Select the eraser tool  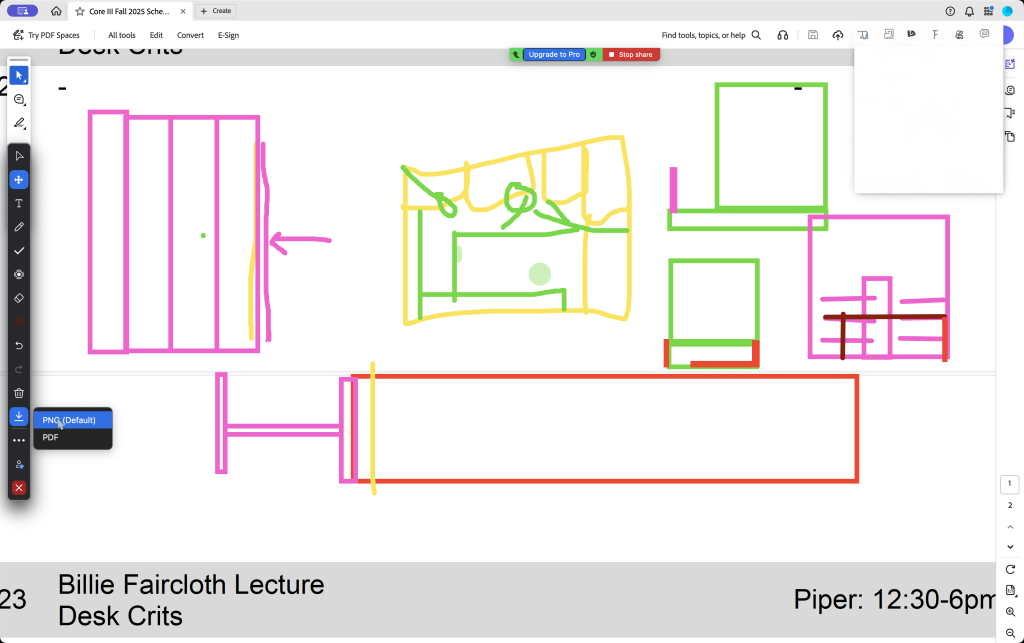click(19, 298)
